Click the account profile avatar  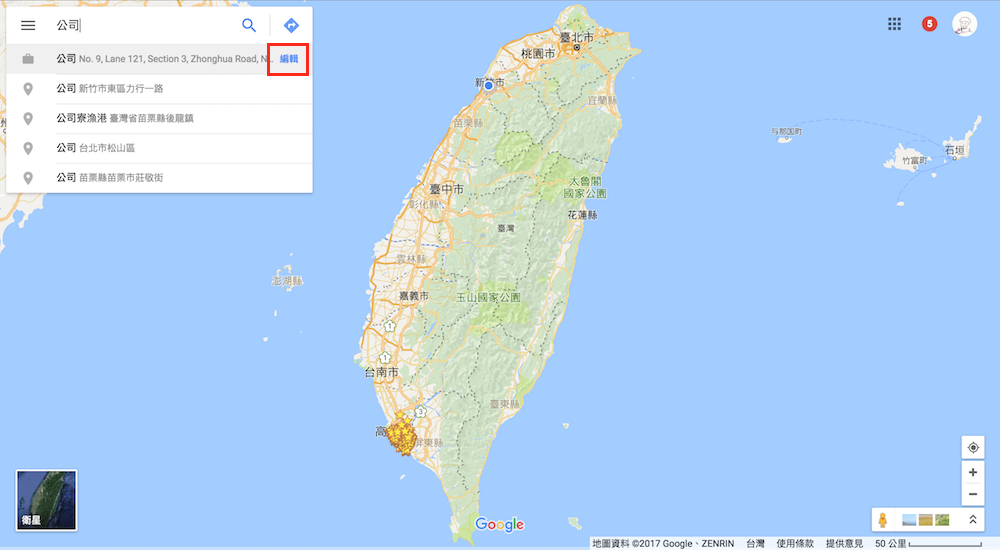(965, 25)
